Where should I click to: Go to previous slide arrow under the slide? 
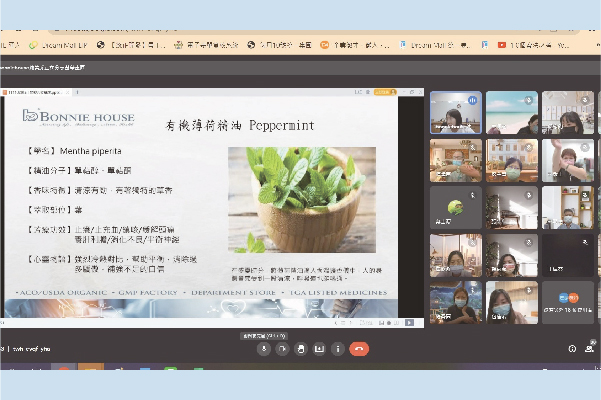coord(337,323)
